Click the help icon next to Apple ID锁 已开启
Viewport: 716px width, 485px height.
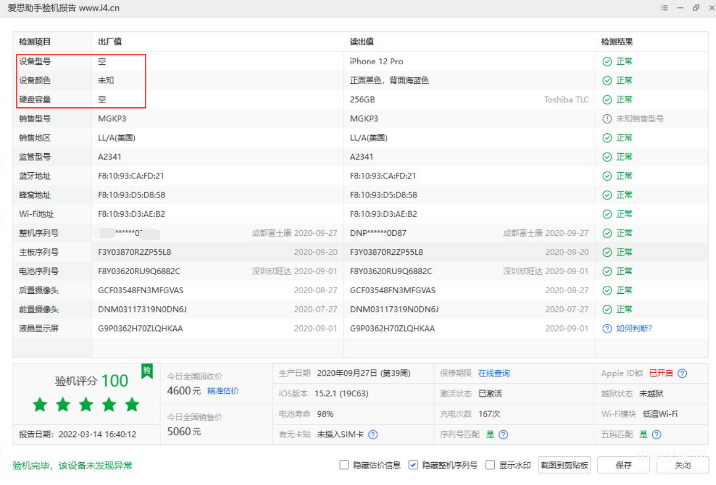(682, 373)
